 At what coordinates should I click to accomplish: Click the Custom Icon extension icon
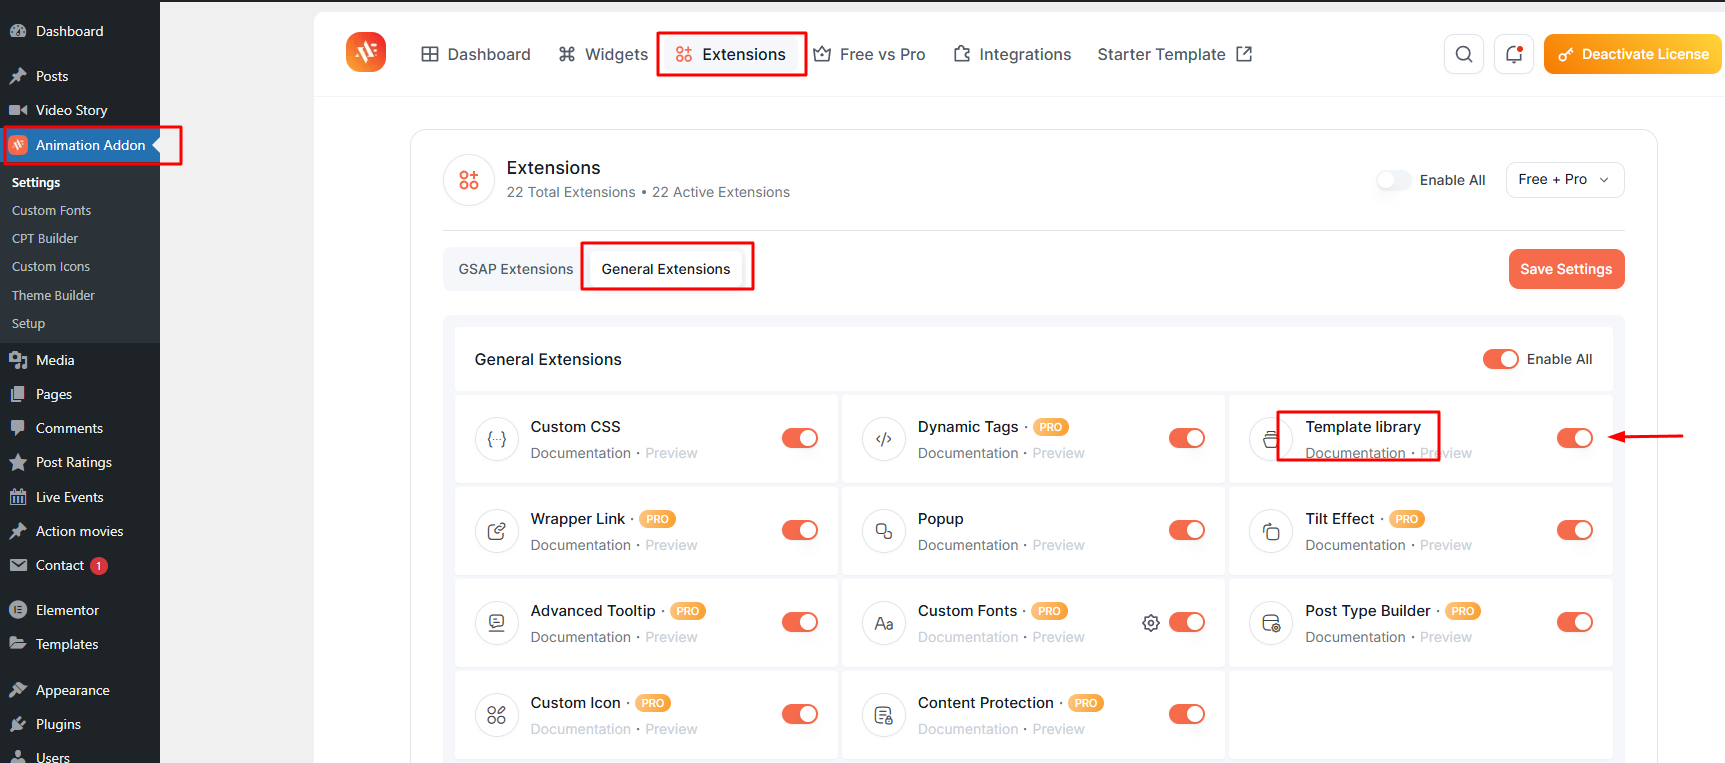coord(497,715)
